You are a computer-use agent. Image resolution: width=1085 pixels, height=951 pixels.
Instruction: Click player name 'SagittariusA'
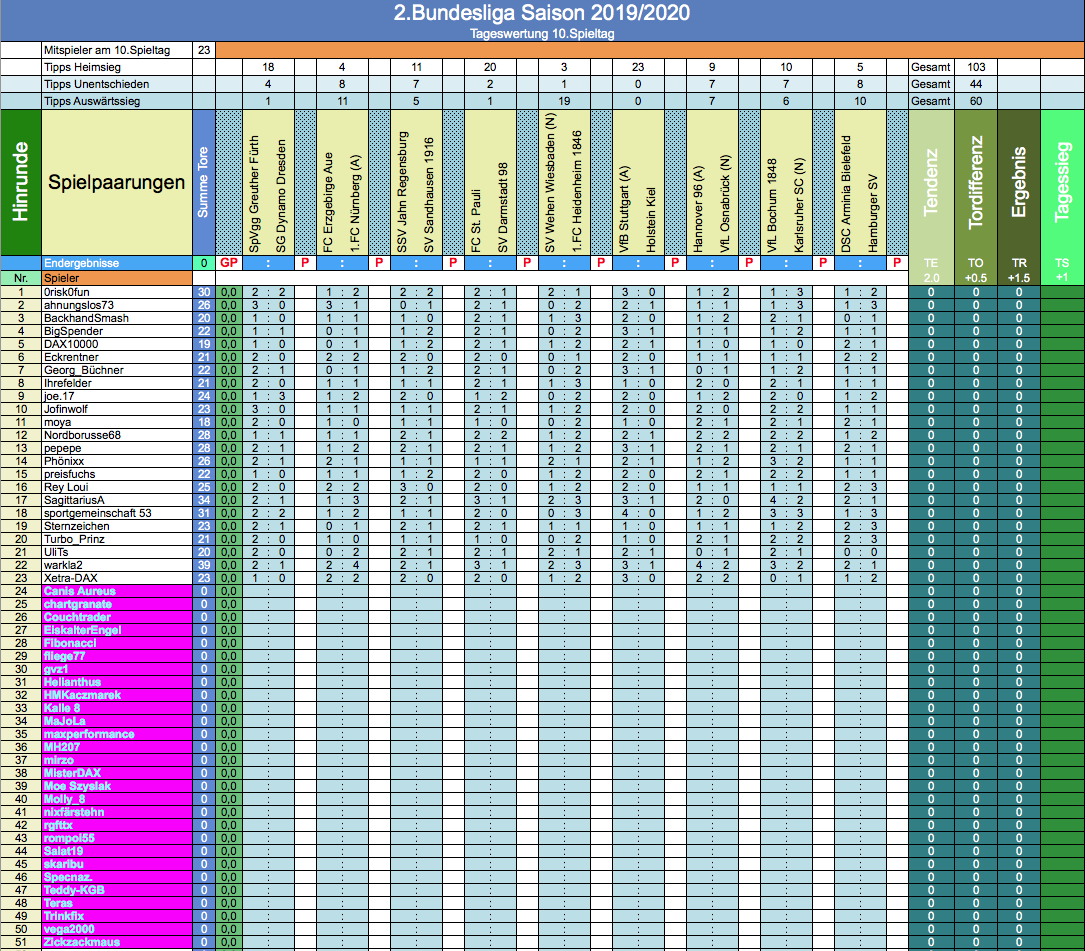tap(74, 500)
